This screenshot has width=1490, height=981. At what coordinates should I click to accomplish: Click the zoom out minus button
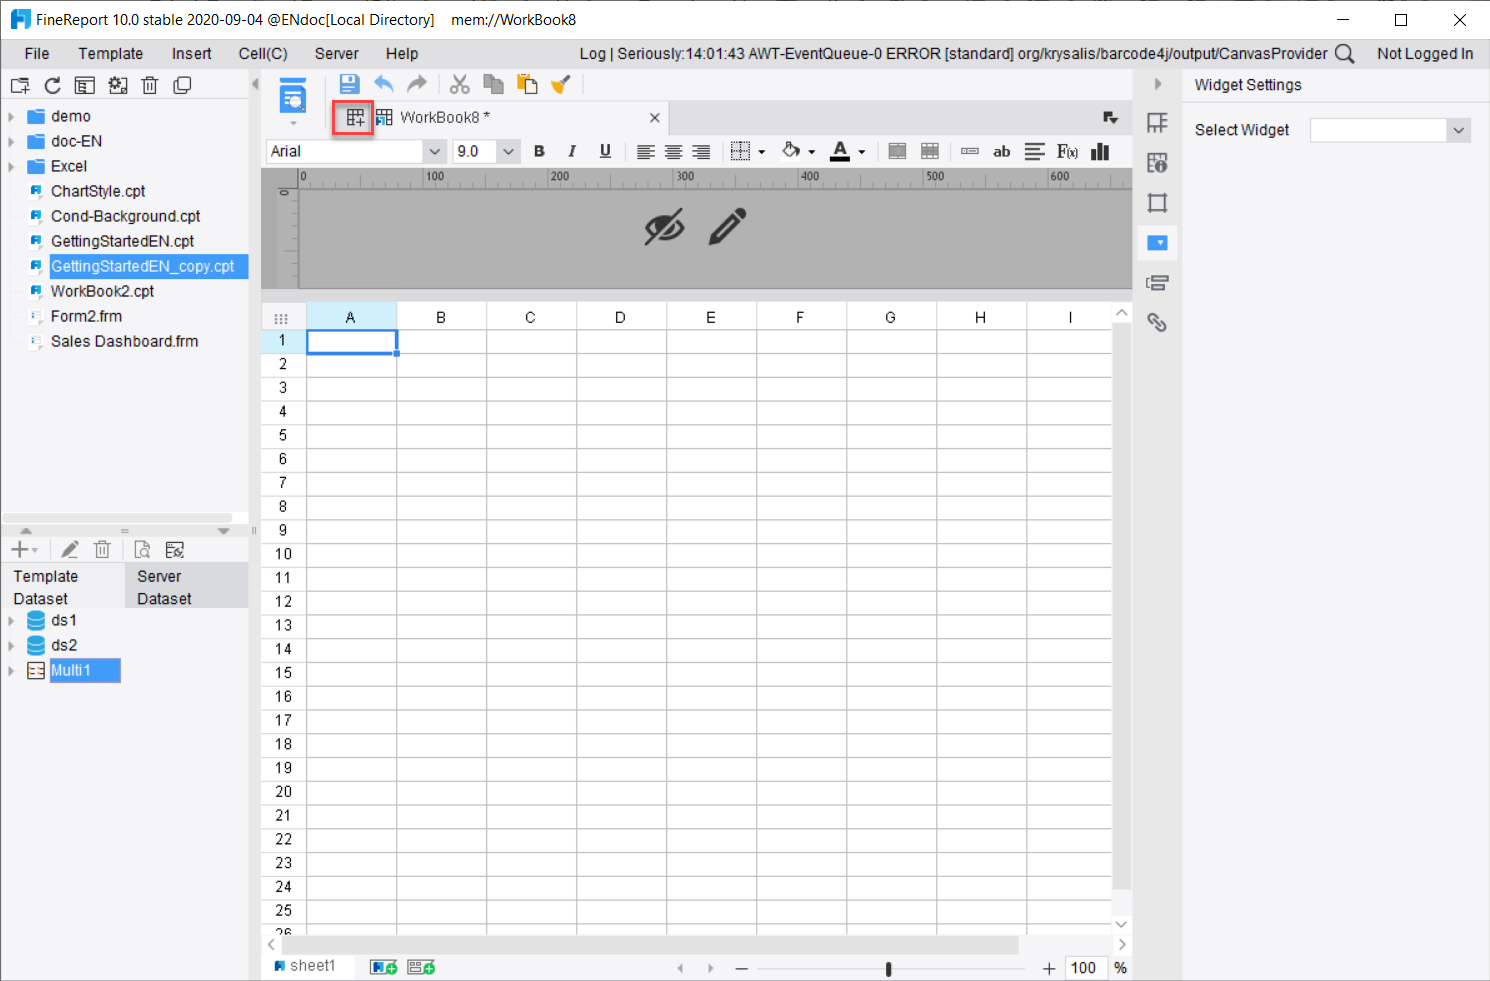pos(742,968)
